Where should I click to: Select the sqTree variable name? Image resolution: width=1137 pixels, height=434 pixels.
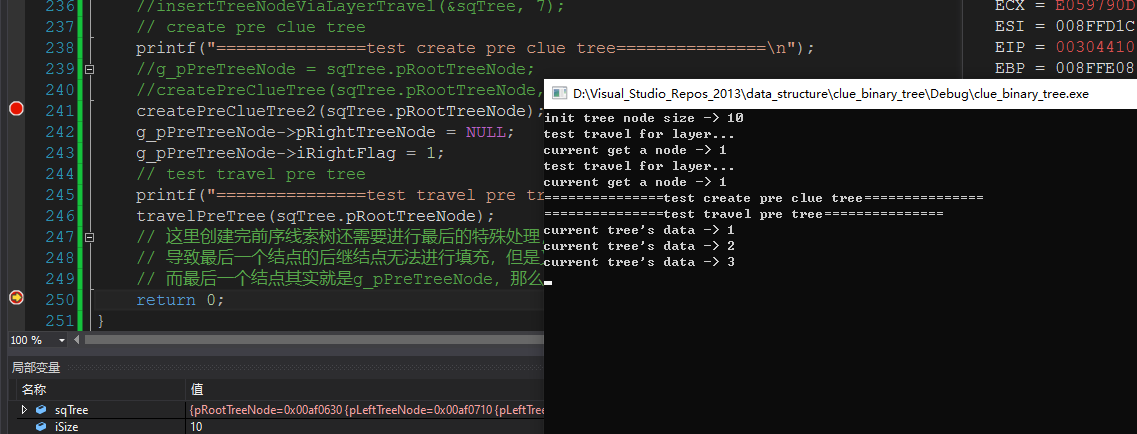72,410
